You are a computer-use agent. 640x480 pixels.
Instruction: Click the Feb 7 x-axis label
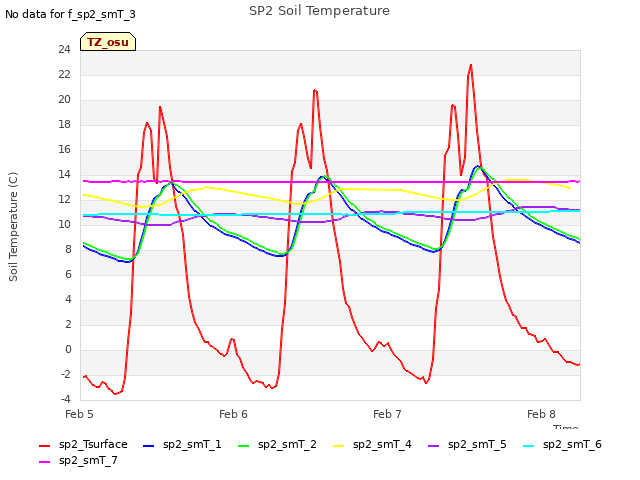point(387,414)
